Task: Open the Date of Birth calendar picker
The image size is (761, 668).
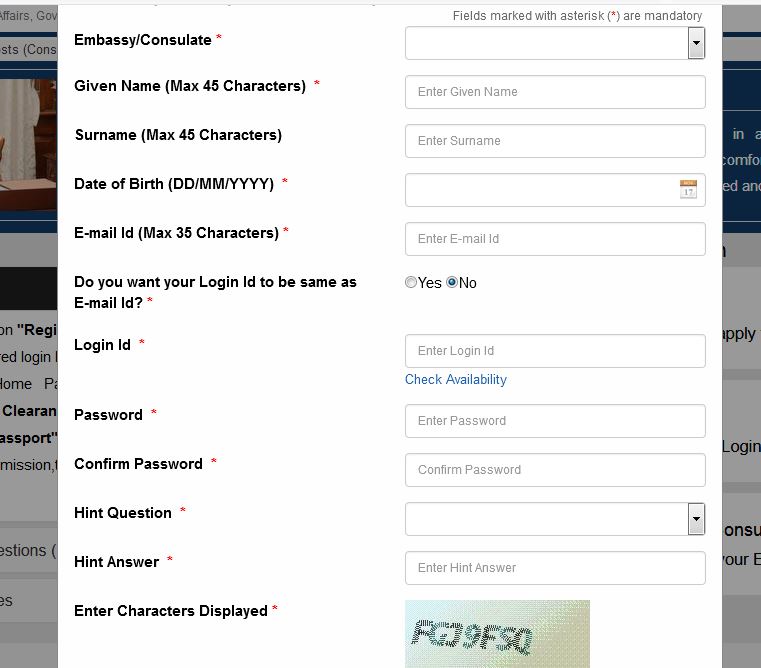Action: [688, 189]
